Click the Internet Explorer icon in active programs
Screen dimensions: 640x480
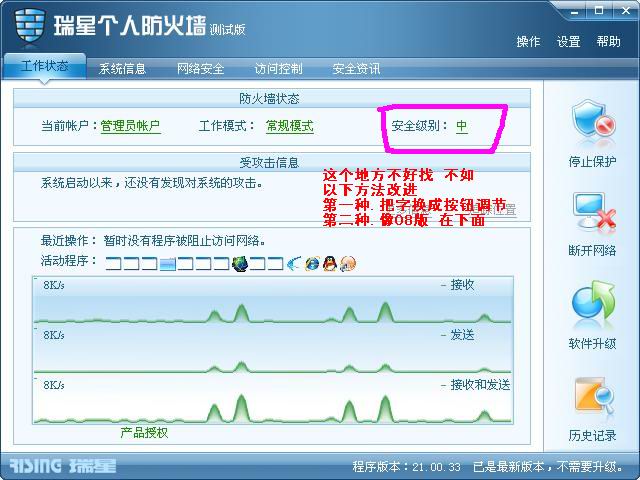[312, 264]
